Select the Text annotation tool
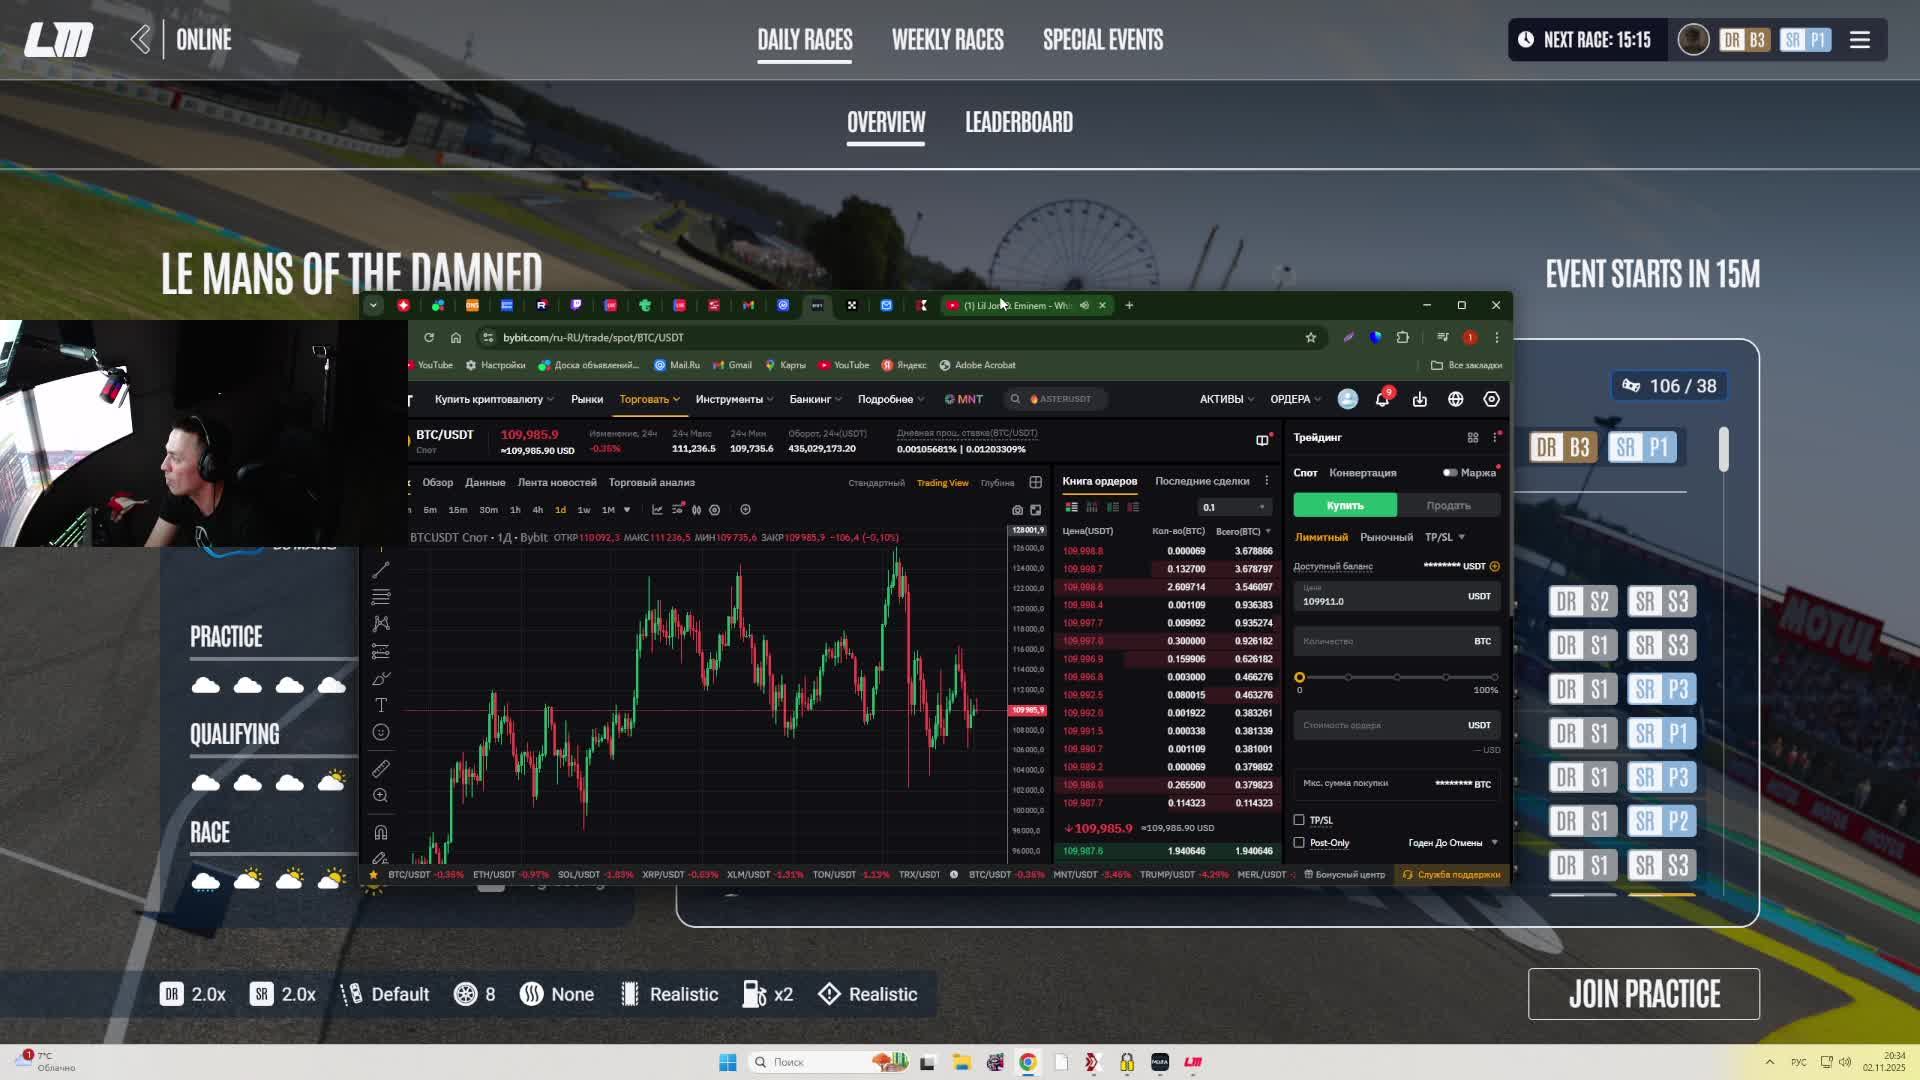 381,704
